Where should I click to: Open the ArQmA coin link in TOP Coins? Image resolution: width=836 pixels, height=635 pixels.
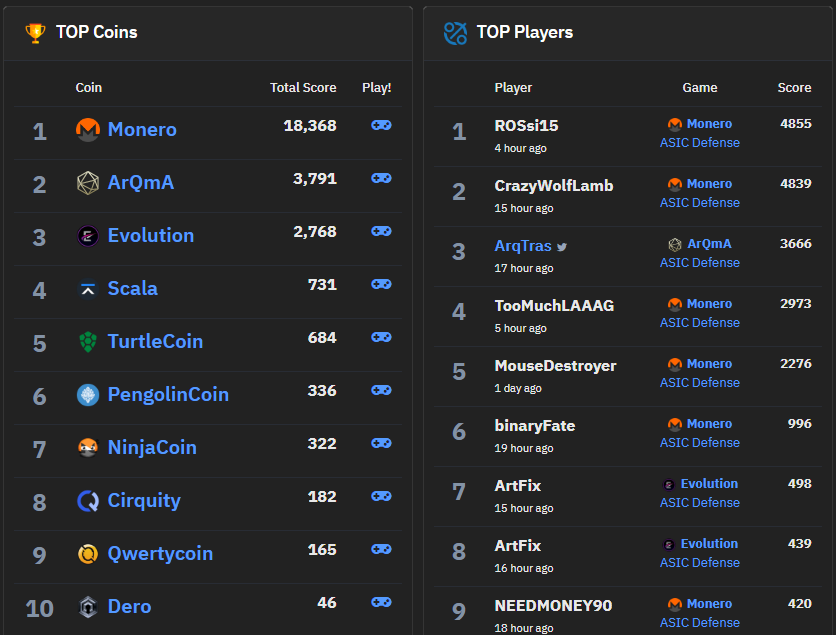point(141,183)
